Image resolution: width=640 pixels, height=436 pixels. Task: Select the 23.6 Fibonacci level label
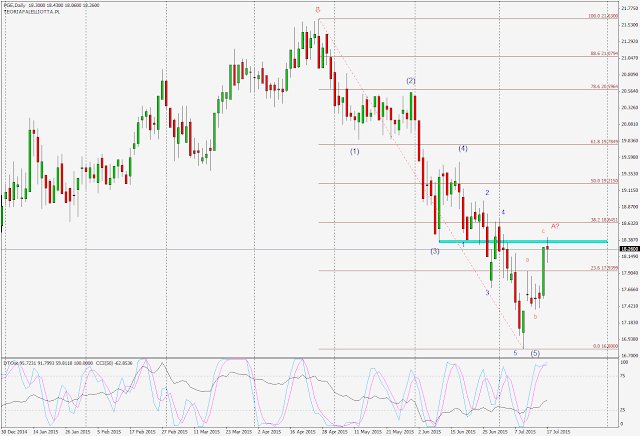604,268
